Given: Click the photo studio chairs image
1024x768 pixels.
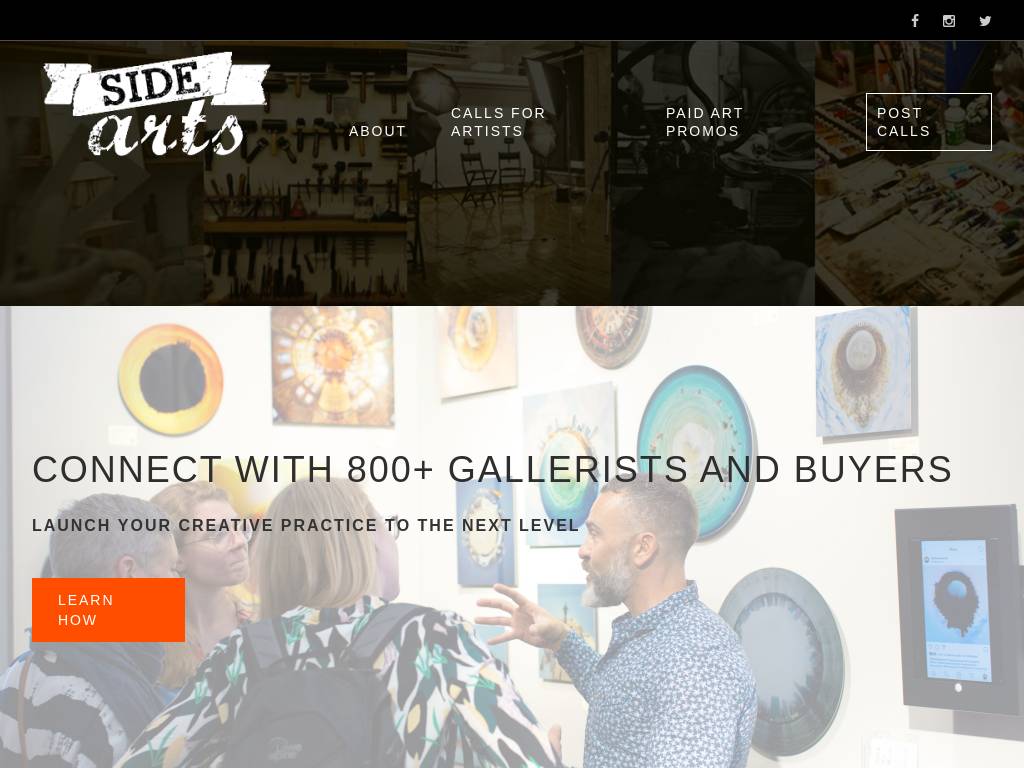Looking at the screenshot, I should 509,173.
